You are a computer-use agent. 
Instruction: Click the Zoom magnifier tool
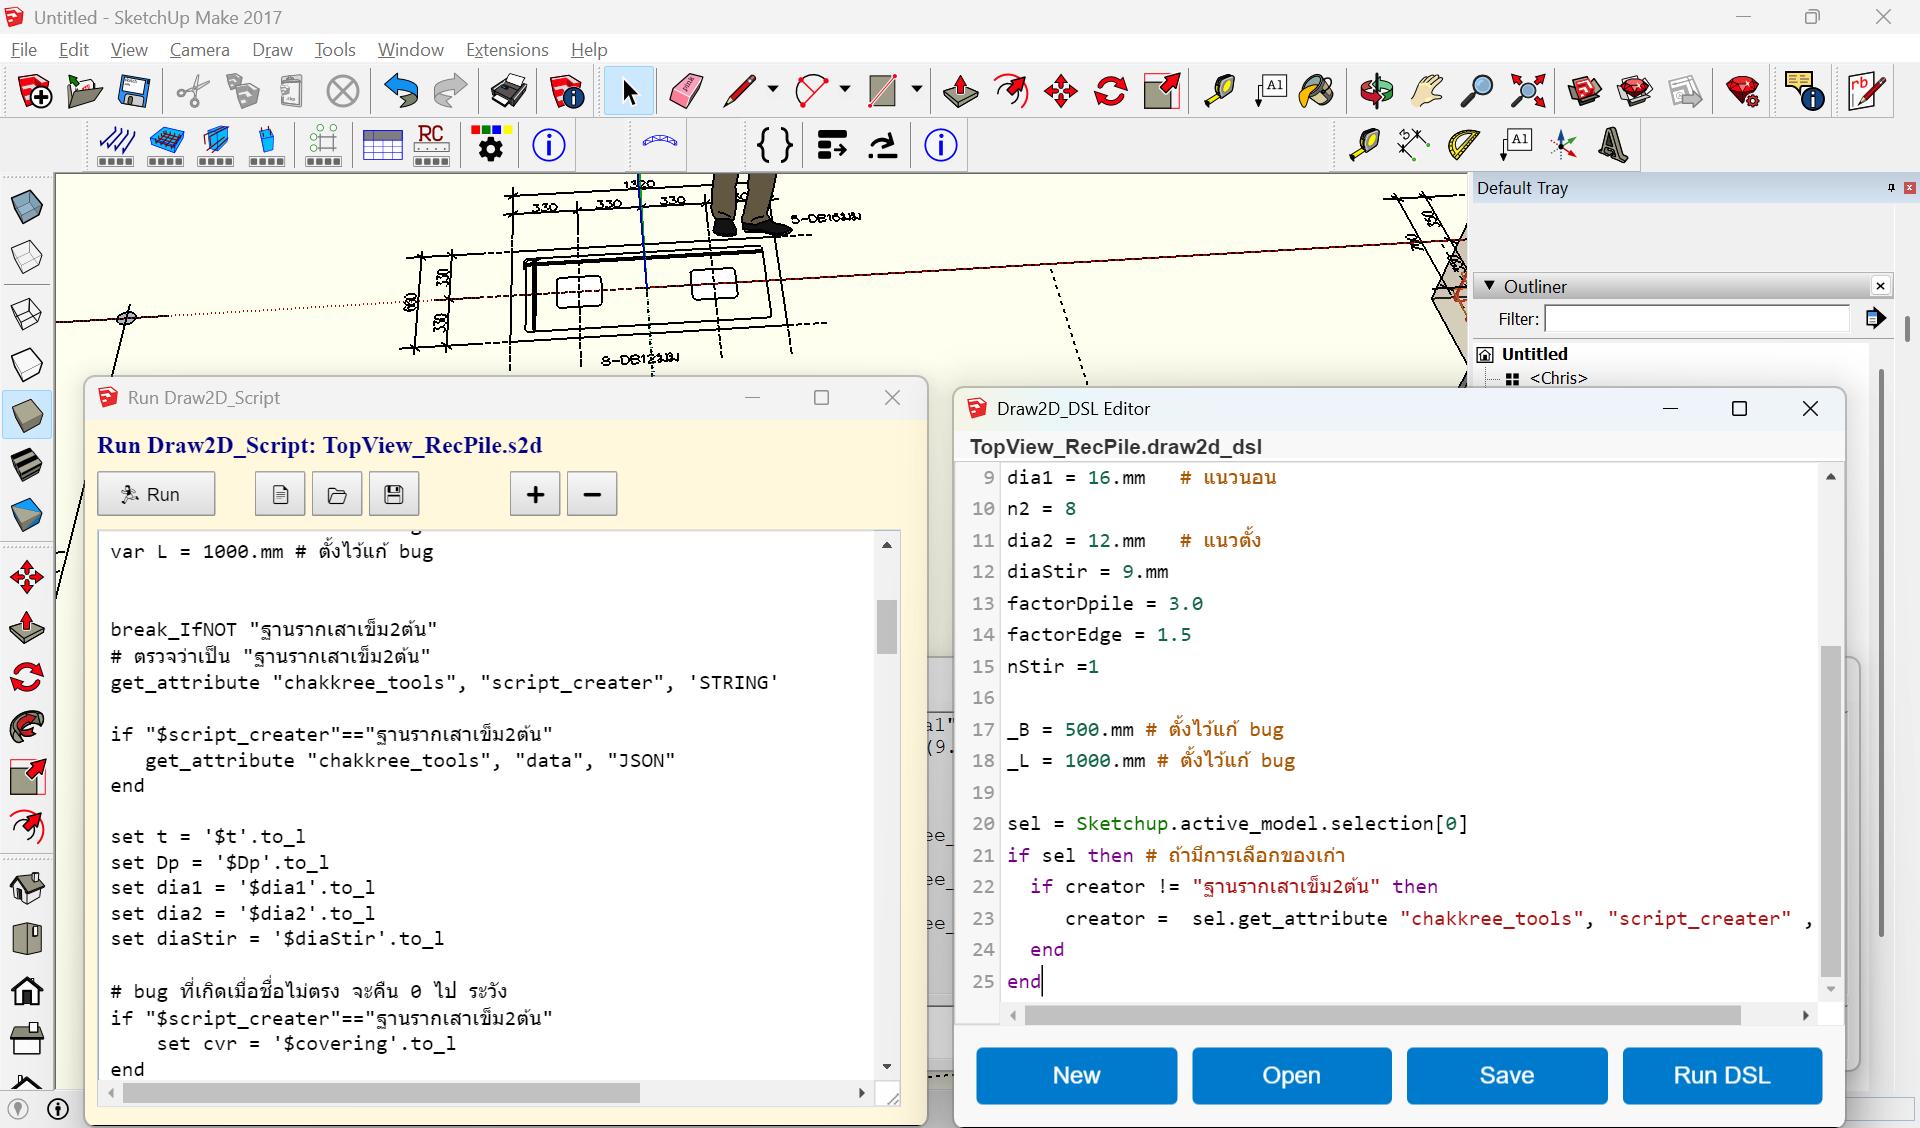coord(1477,92)
